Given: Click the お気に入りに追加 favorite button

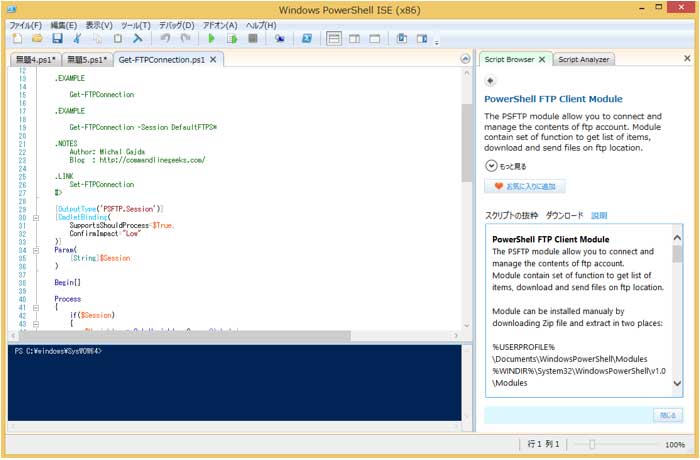Looking at the screenshot, I should 525,186.
